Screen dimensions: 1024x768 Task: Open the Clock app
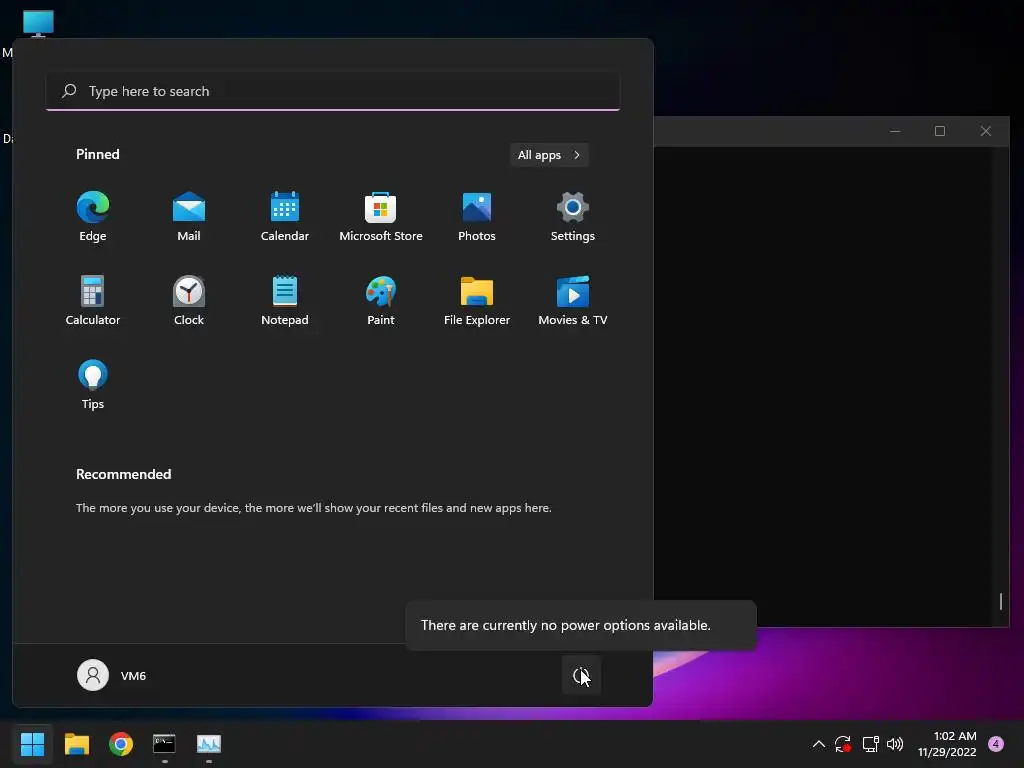(x=189, y=300)
